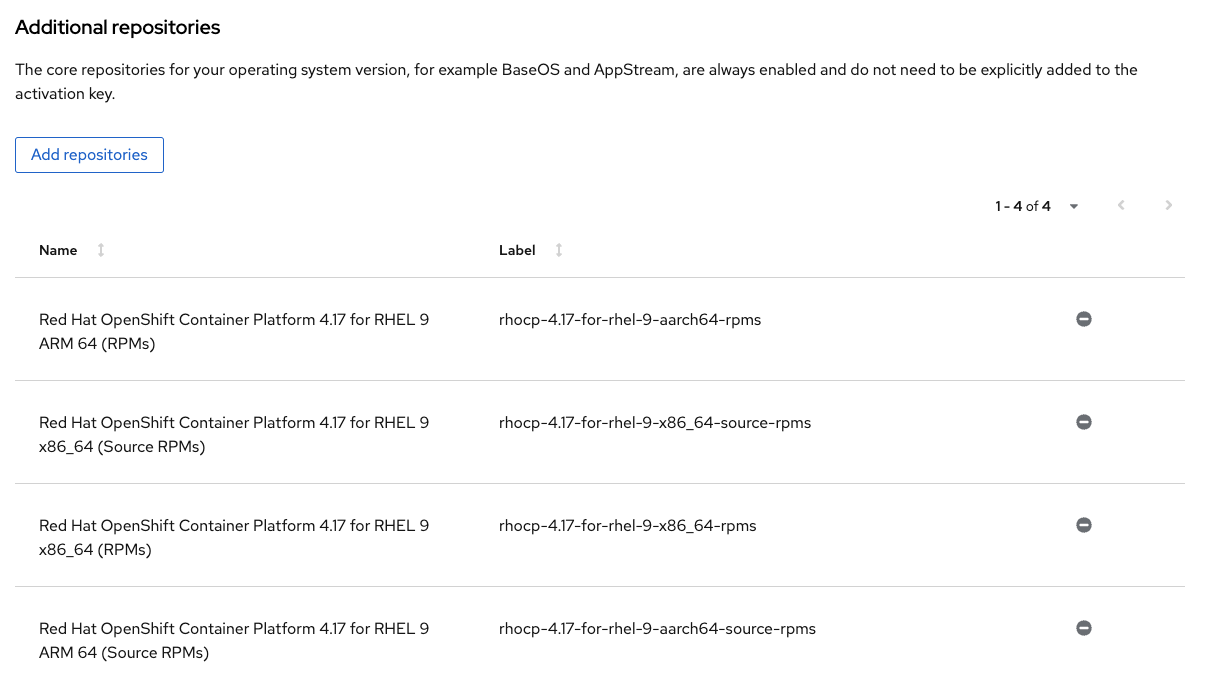
Task: Select the Label column header
Action: point(515,250)
